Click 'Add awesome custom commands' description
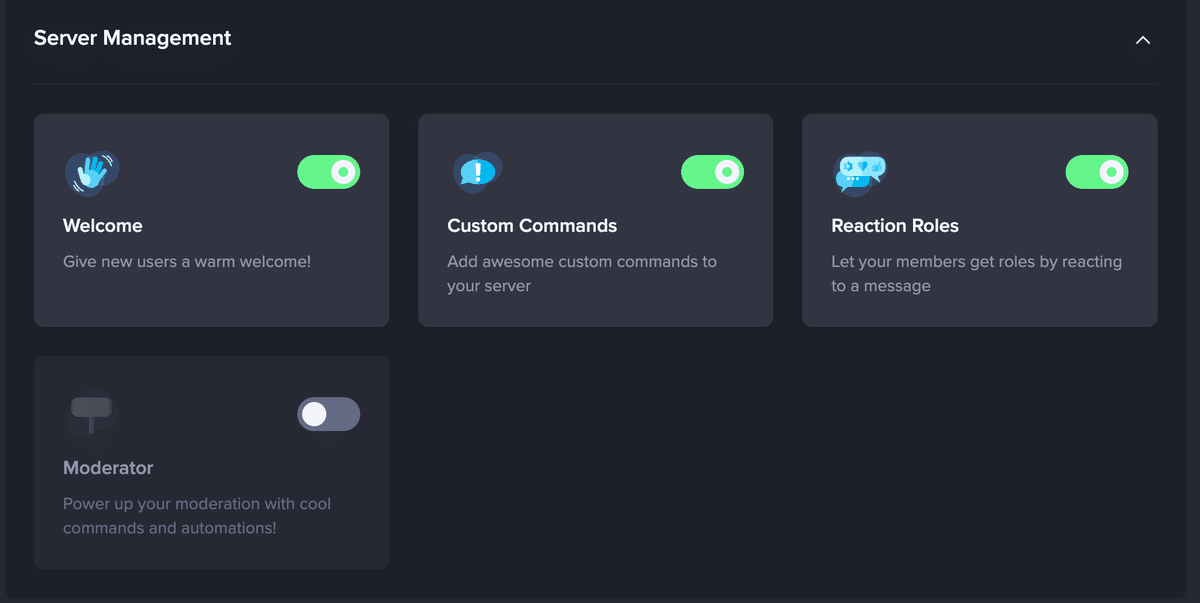1200x603 pixels. pyautogui.click(x=582, y=274)
